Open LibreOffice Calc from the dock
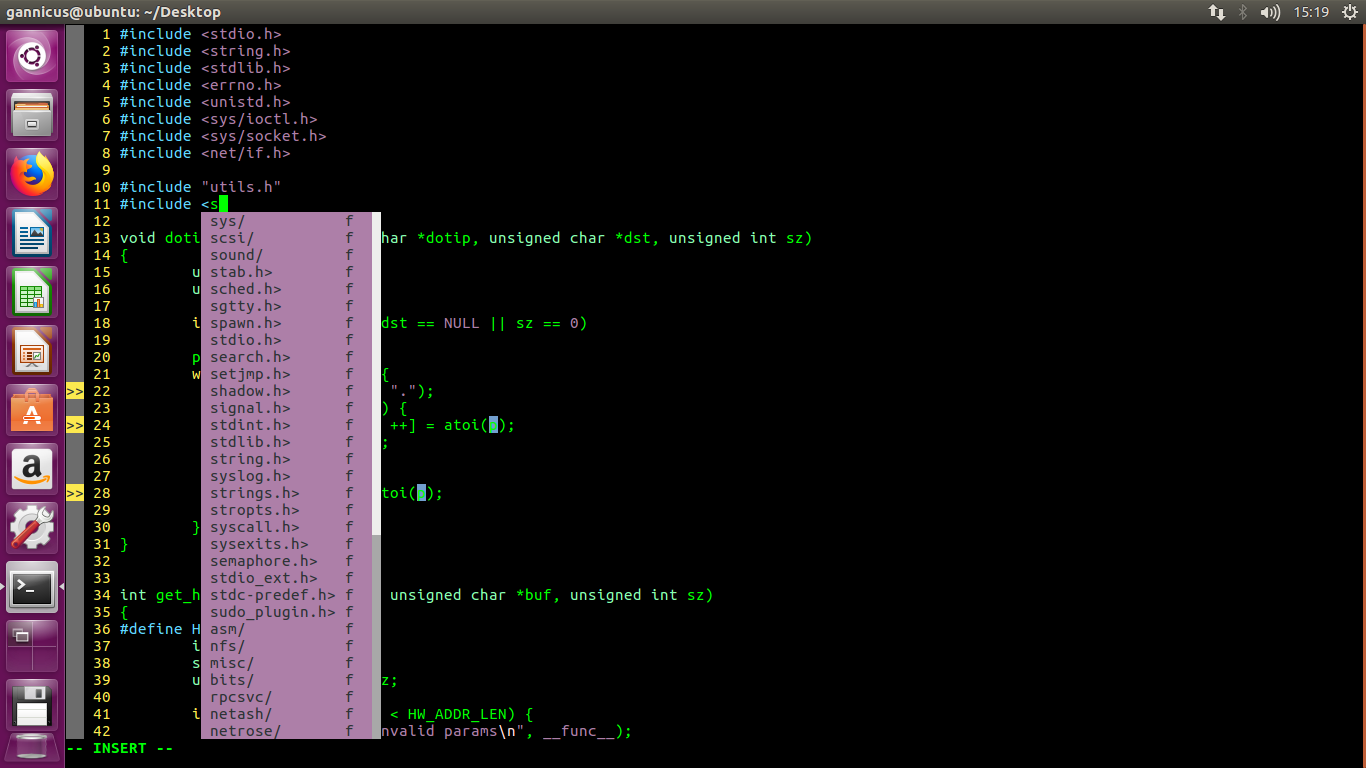The image size is (1366, 768). (x=33, y=292)
